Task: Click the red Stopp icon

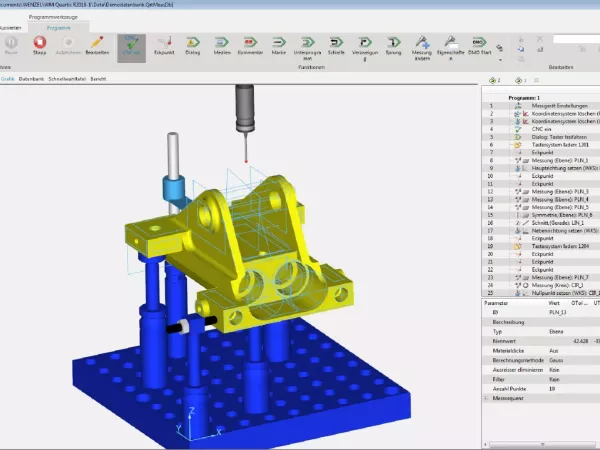Action: point(39,43)
